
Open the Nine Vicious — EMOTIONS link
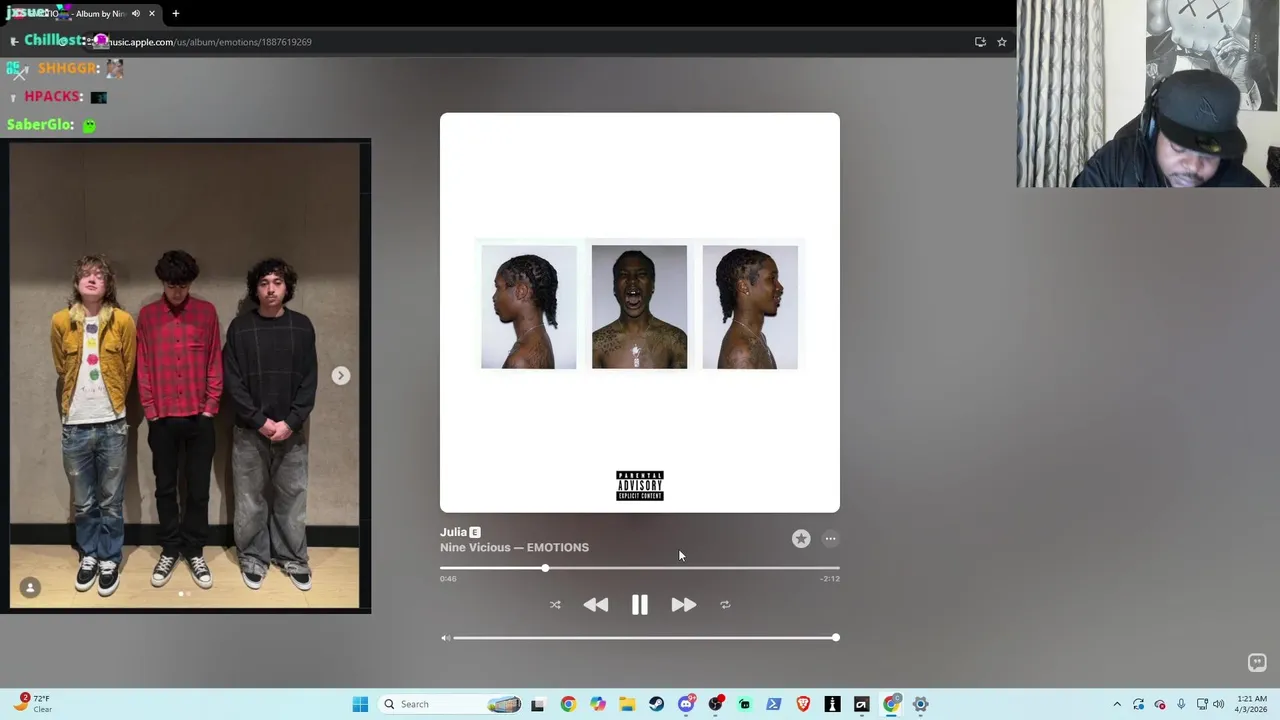point(514,547)
